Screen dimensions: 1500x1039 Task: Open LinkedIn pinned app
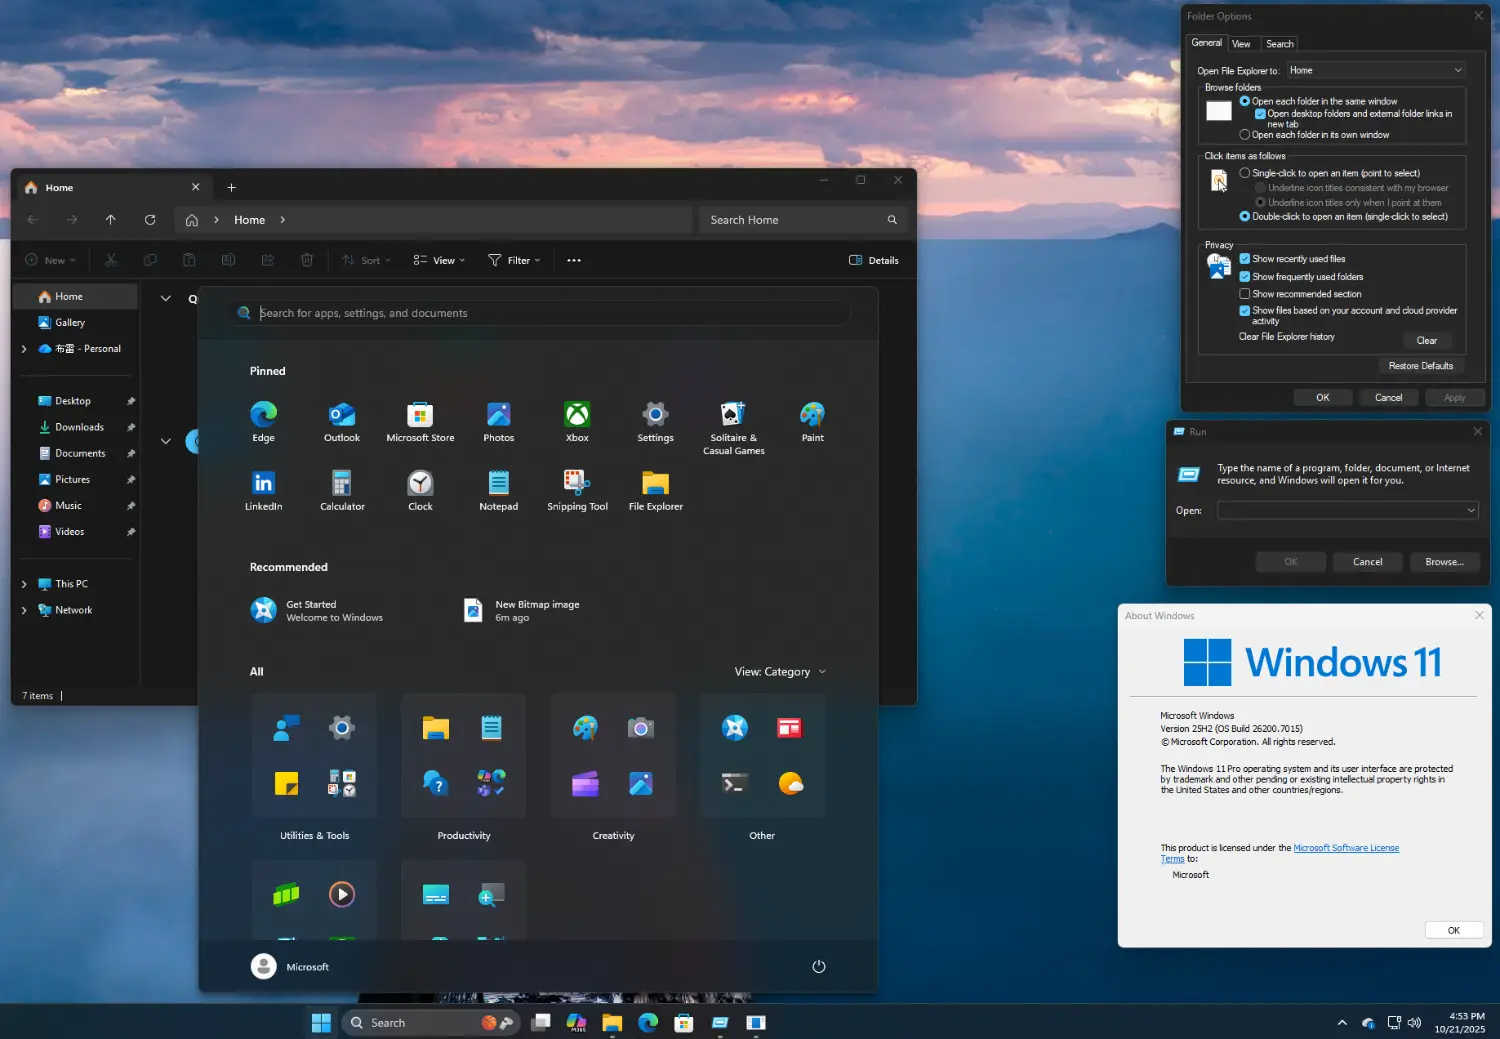pos(263,490)
